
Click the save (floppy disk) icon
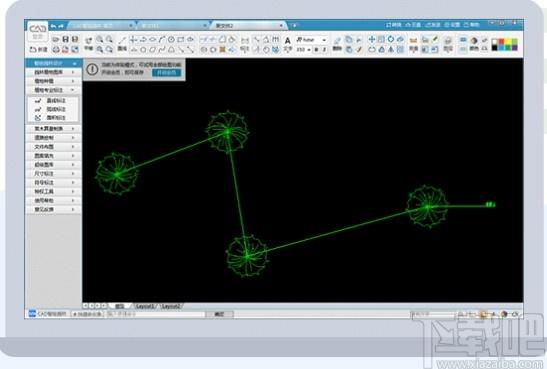click(x=65, y=39)
